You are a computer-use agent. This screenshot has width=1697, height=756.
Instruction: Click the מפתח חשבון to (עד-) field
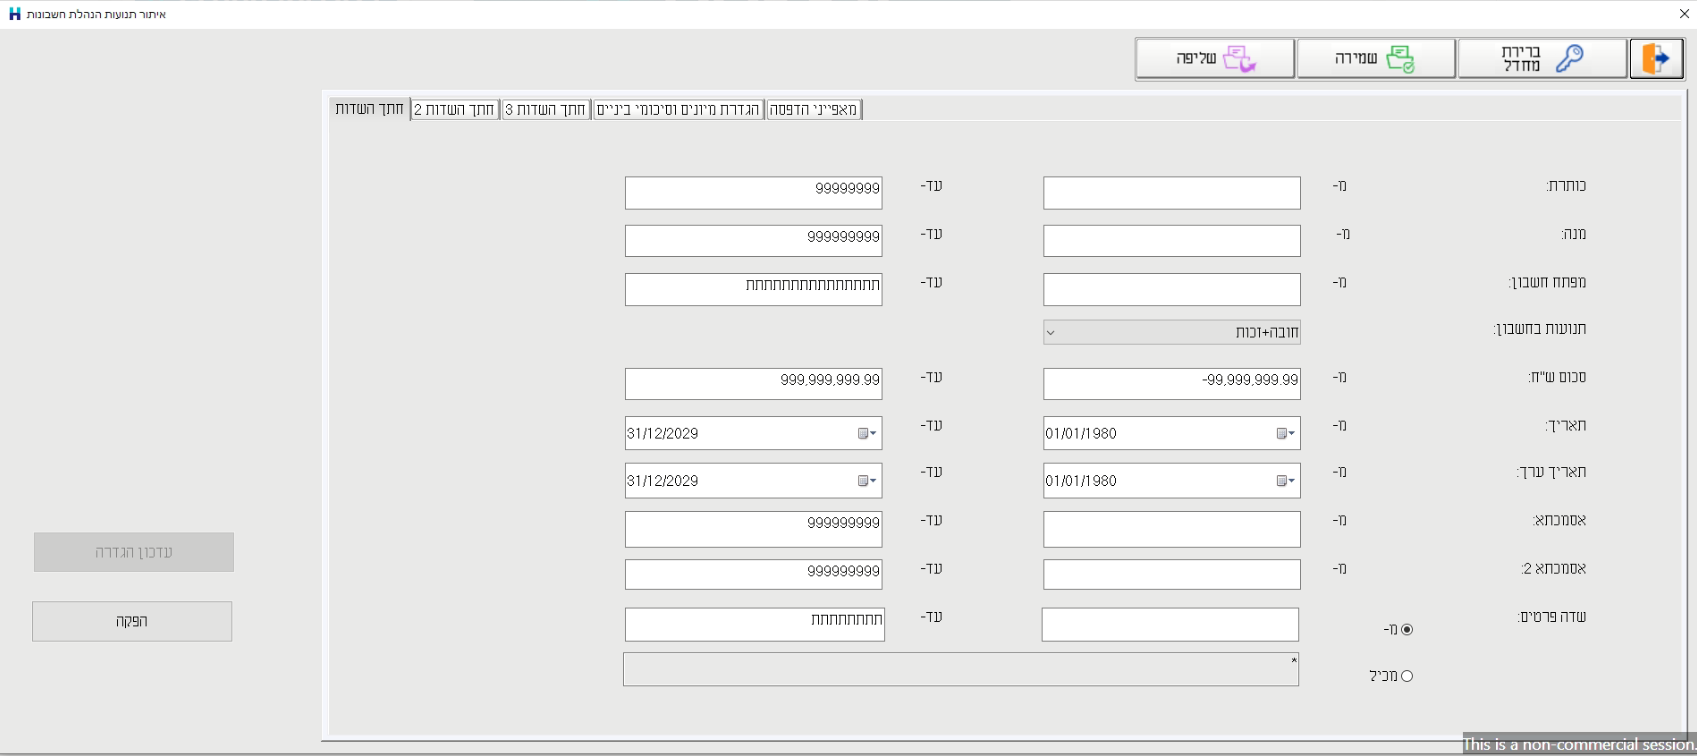754,289
